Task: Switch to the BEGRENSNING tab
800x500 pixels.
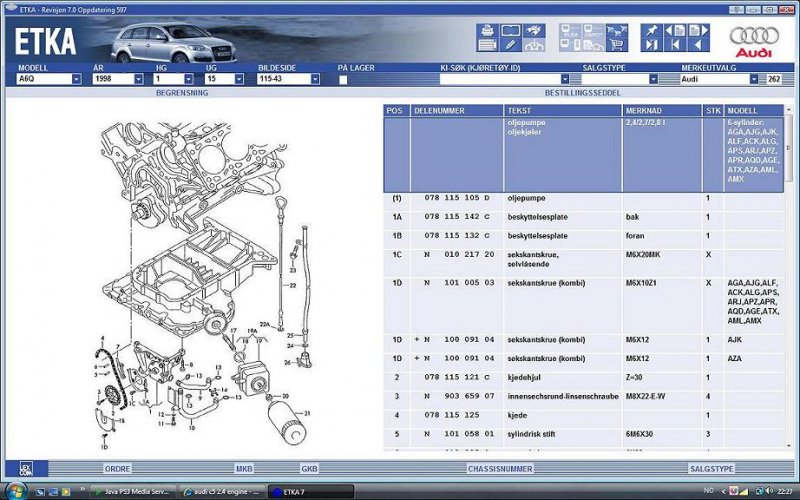Action: click(181, 92)
